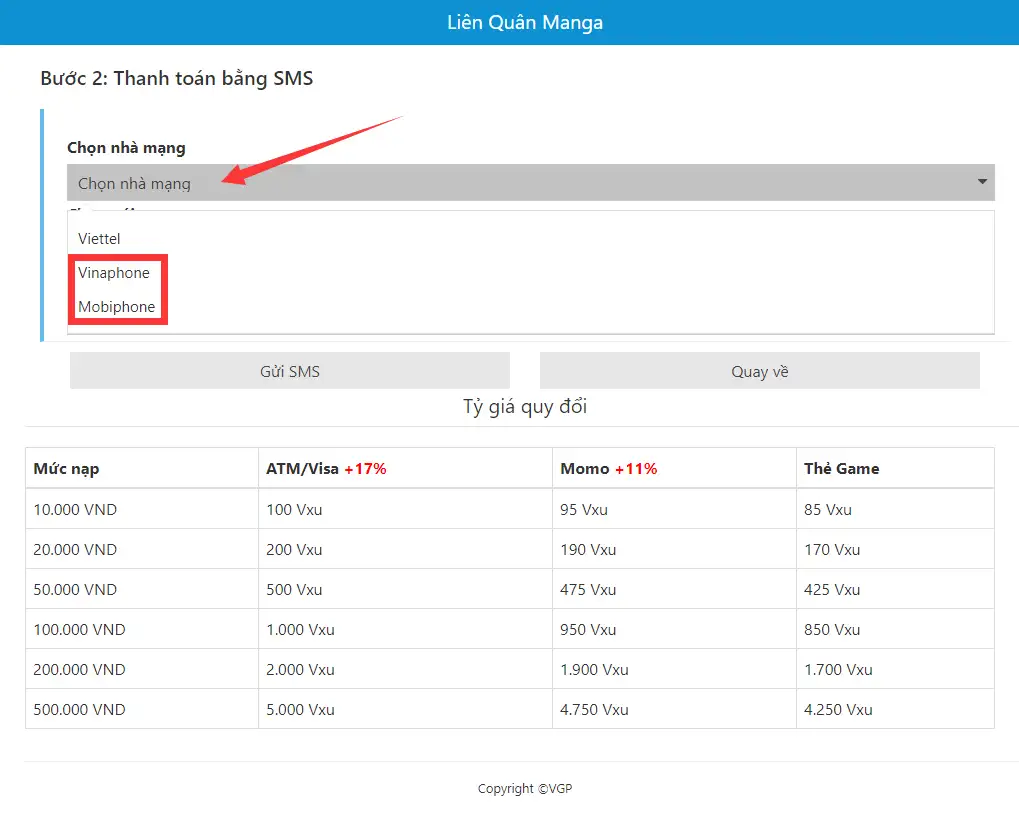Click the 190 Vxu Momo cell

(675, 549)
